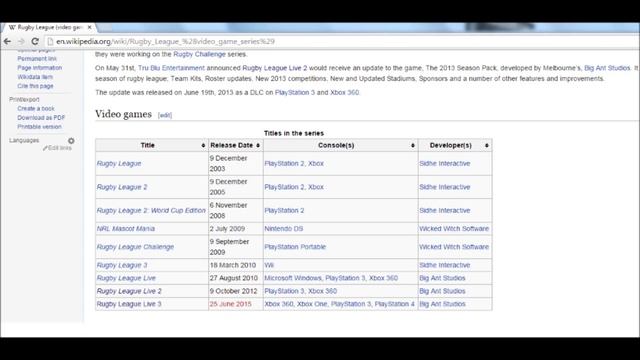640x360 pixels.
Task: Click Wii console link
Action: pyautogui.click(x=269, y=265)
